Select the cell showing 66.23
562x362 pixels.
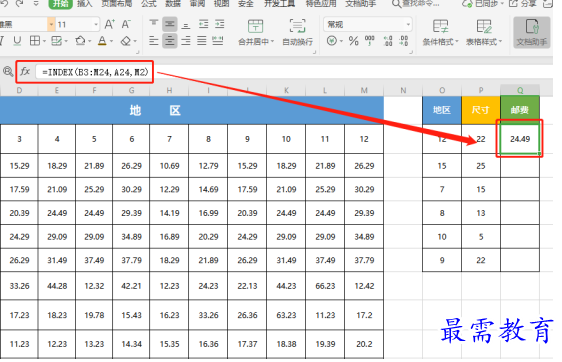point(325,286)
